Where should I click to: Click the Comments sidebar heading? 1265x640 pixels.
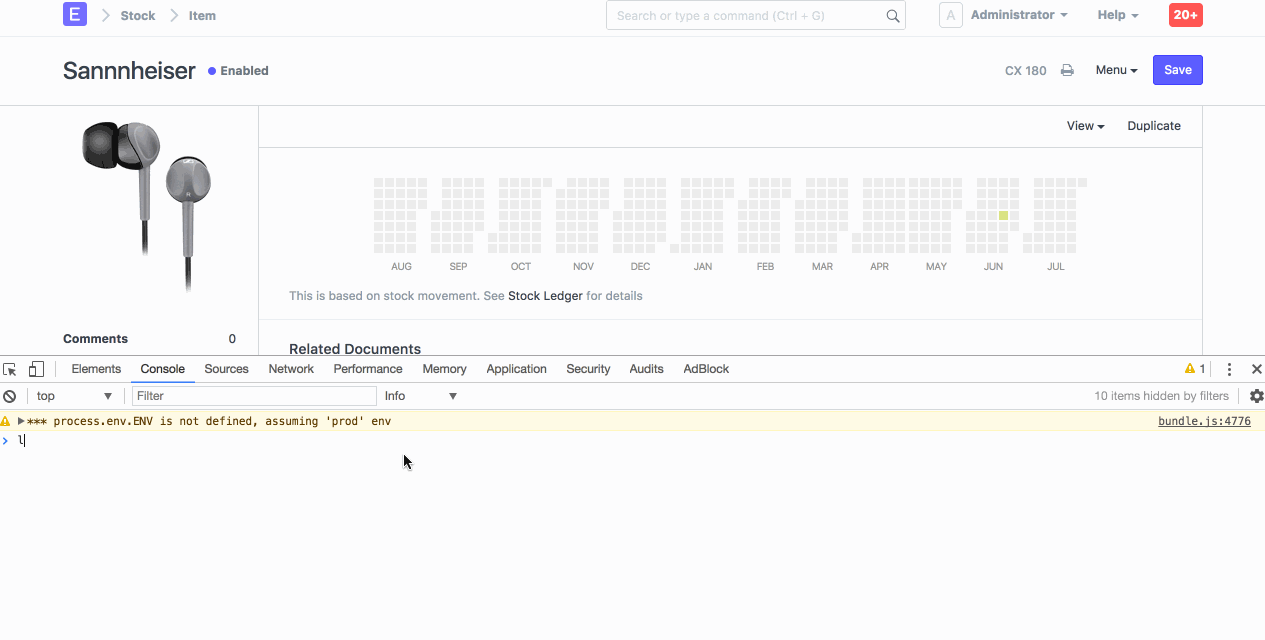pyautogui.click(x=95, y=339)
